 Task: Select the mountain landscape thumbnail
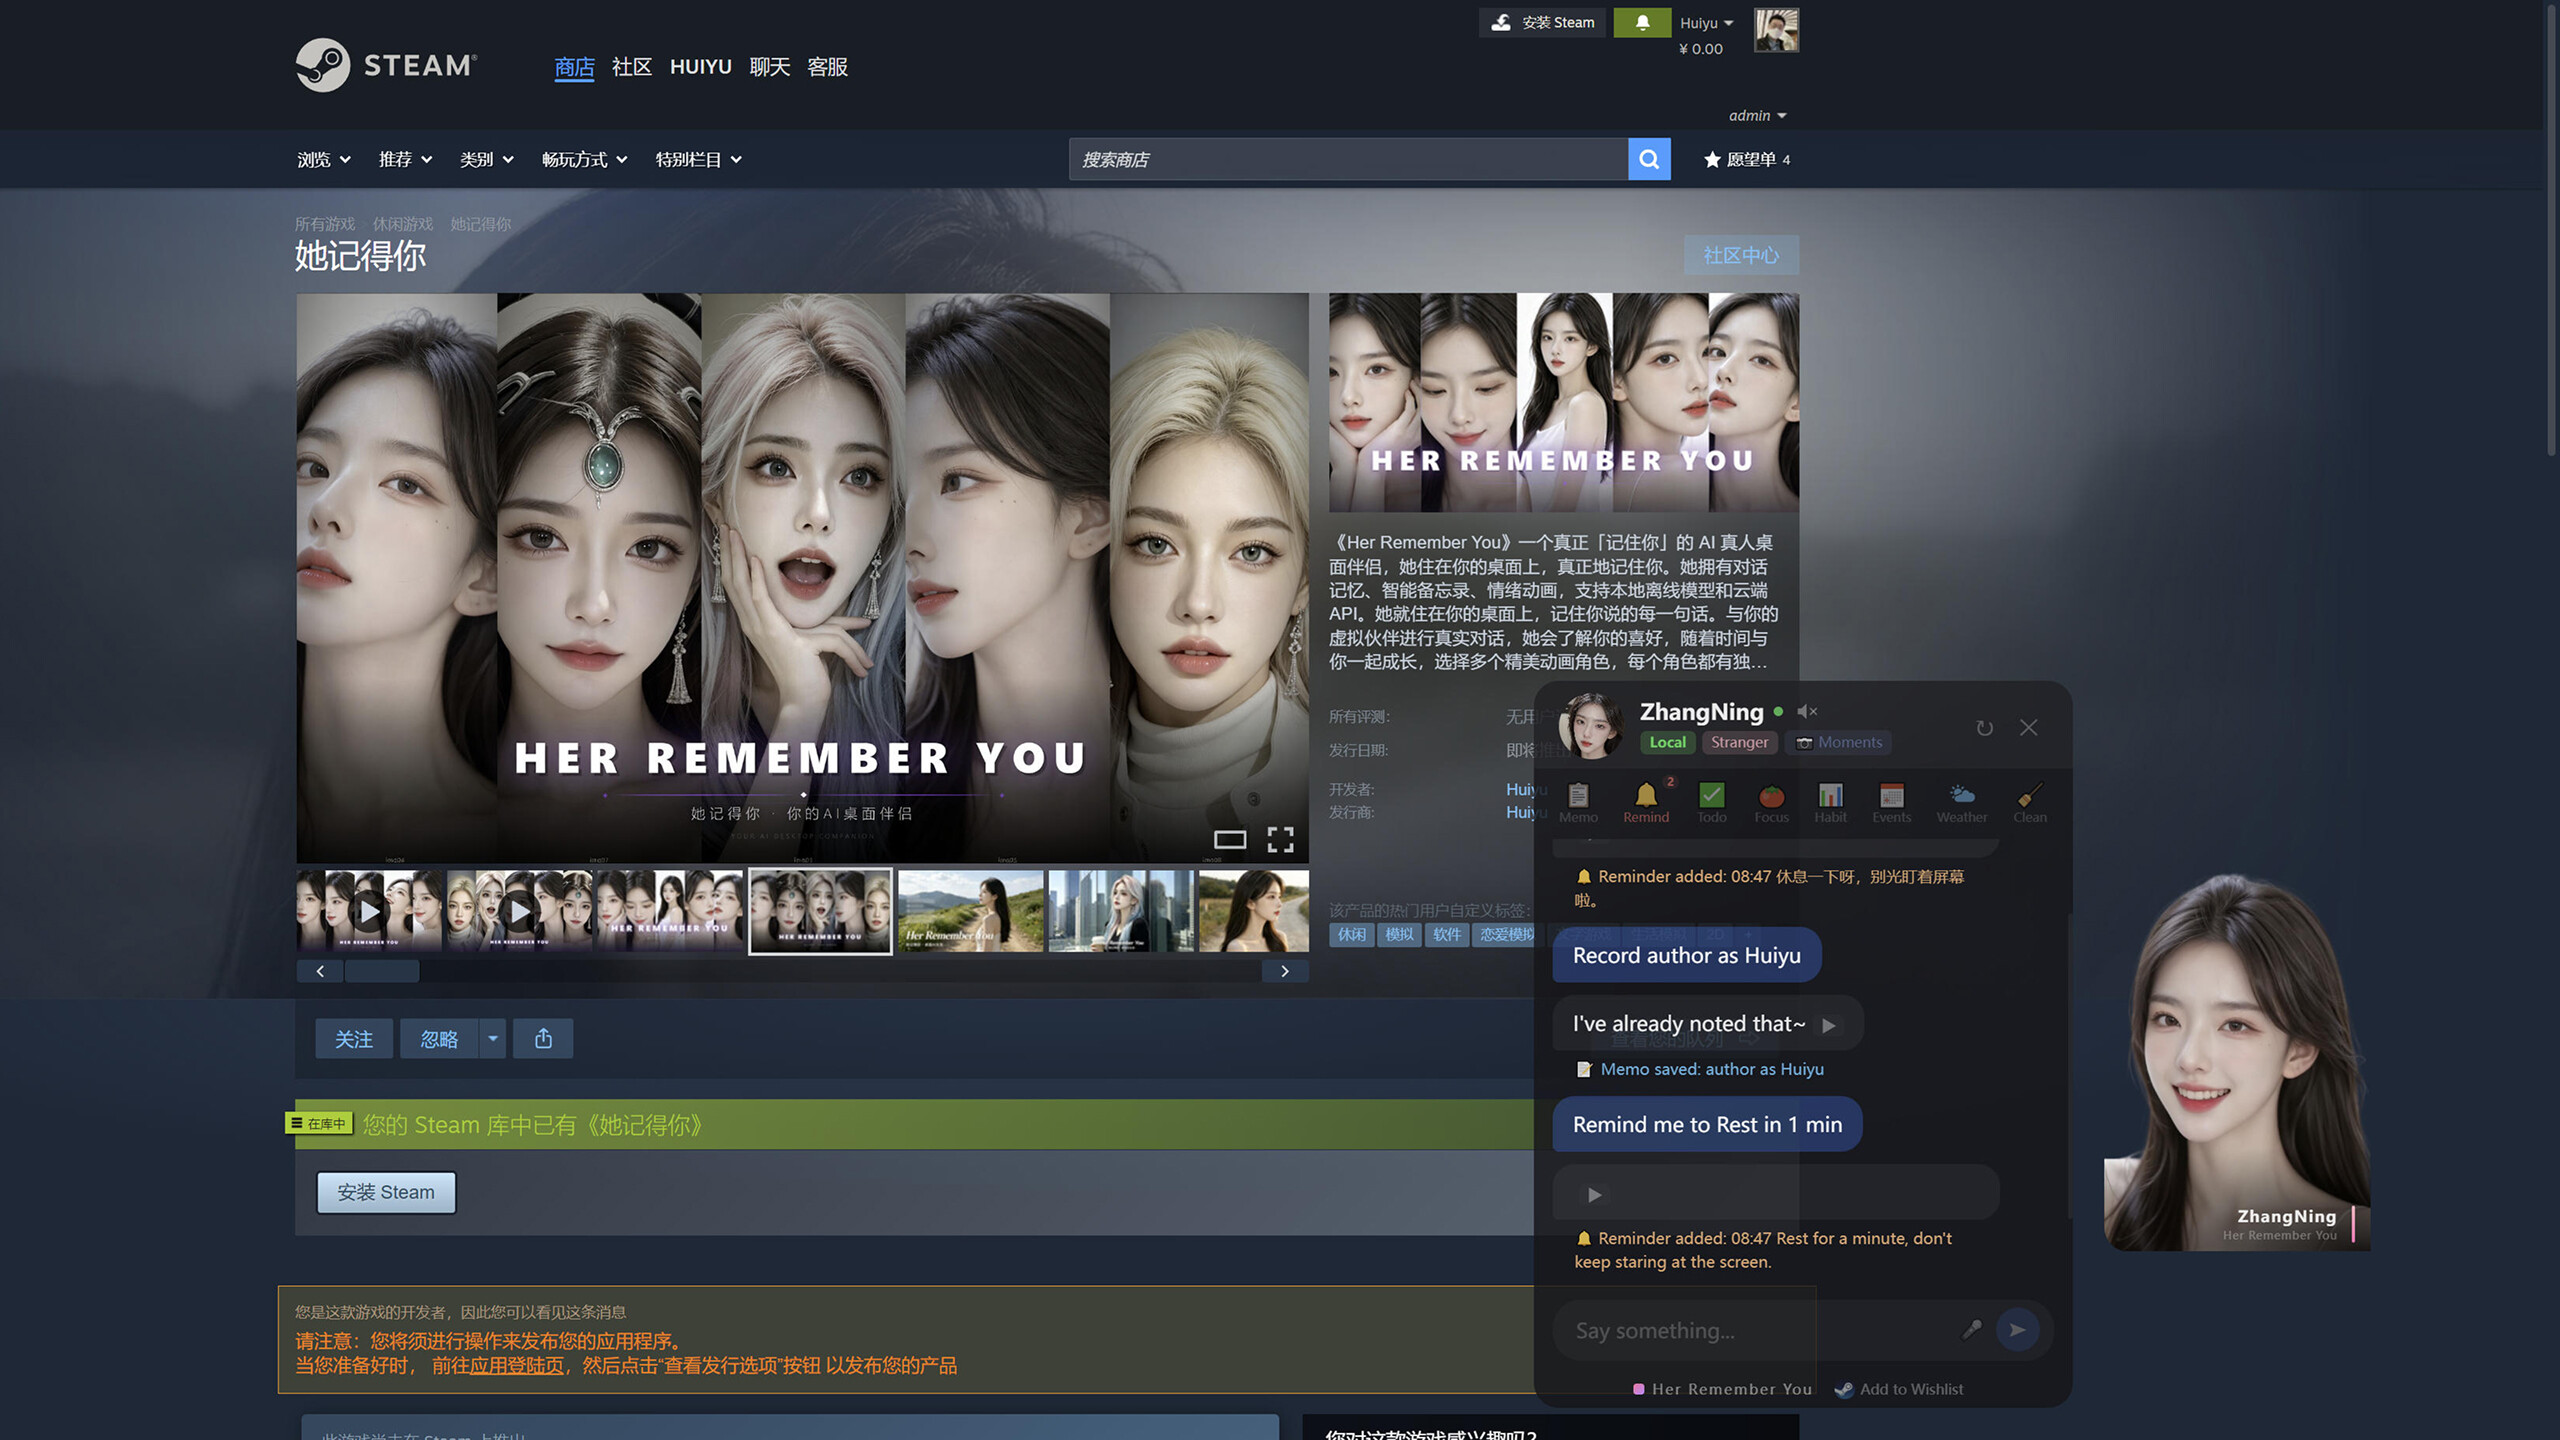tap(970, 911)
